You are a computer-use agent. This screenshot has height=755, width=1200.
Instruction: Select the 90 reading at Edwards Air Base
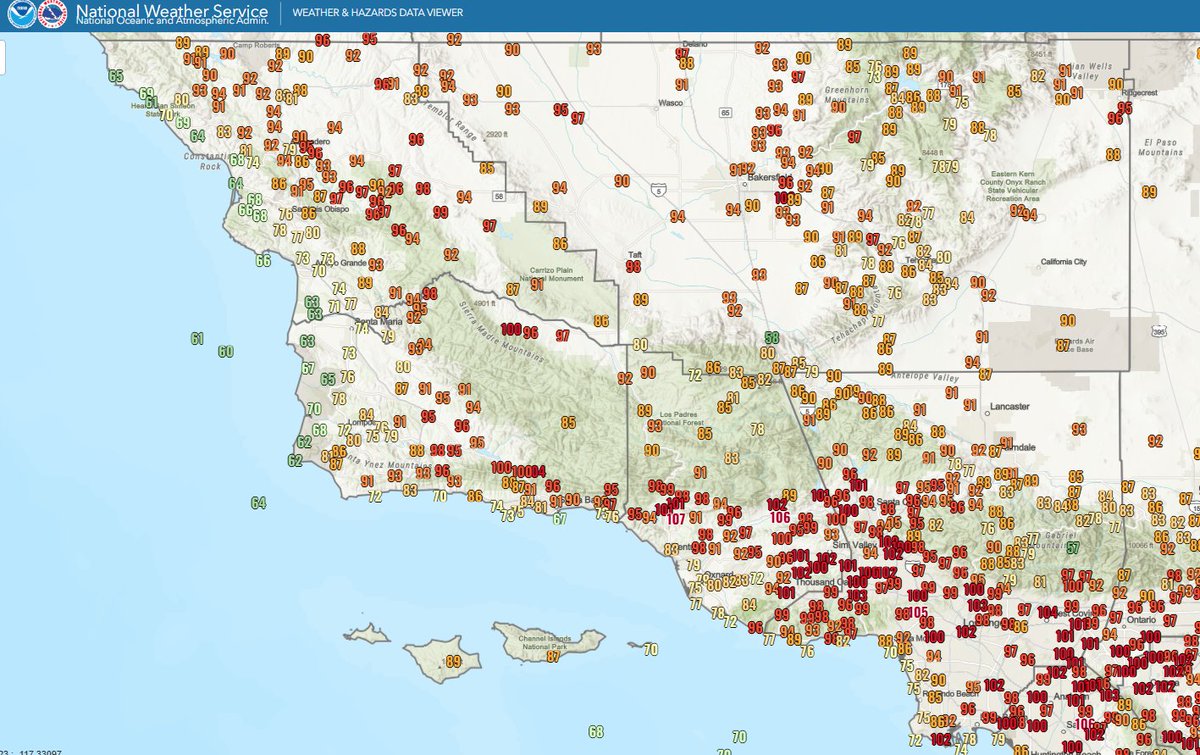[x=1068, y=321]
